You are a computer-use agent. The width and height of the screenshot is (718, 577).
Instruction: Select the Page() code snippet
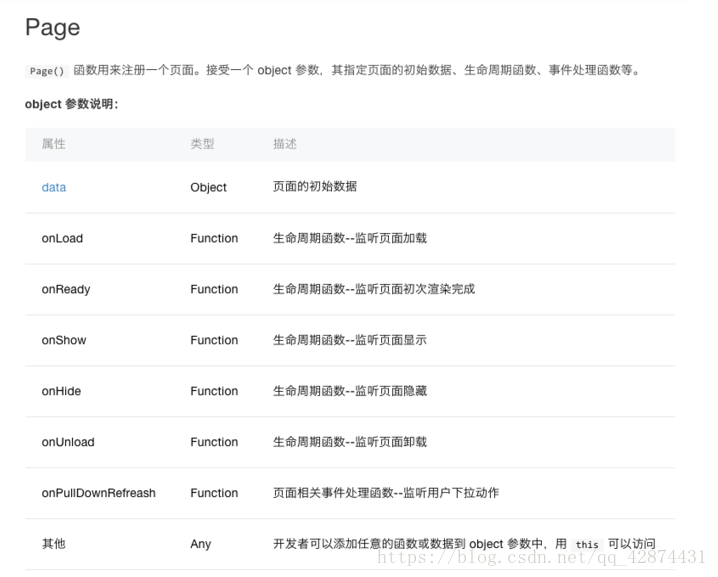[x=47, y=71]
